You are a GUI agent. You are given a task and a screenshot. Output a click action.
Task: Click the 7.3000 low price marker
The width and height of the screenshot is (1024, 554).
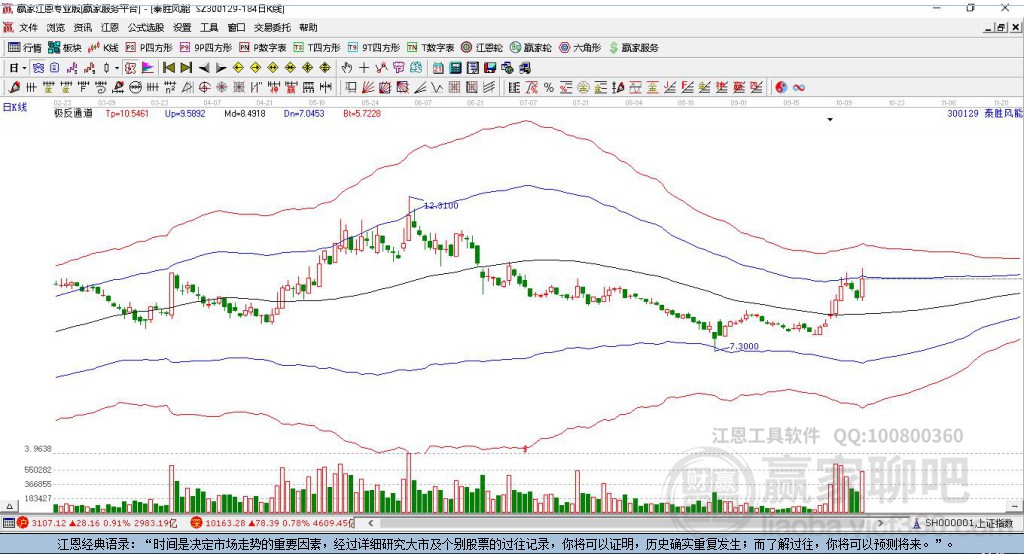(x=744, y=346)
